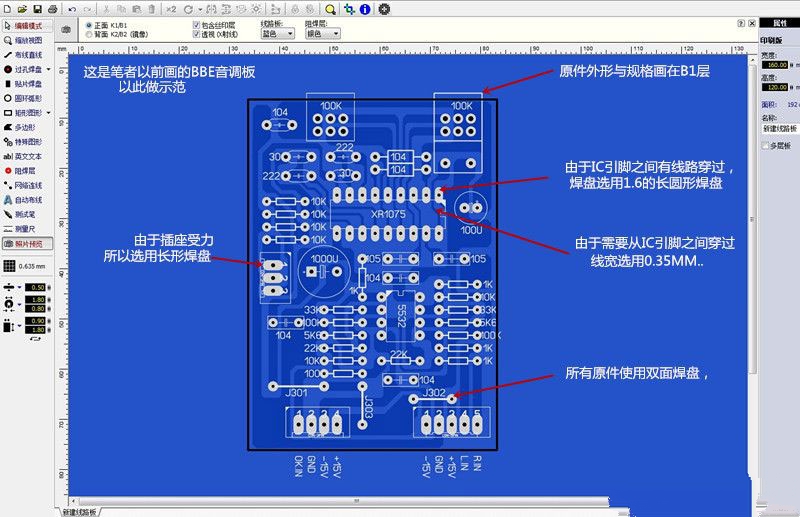
Task: Open the 阻焊层 solder mask color dropdown
Action: point(322,34)
